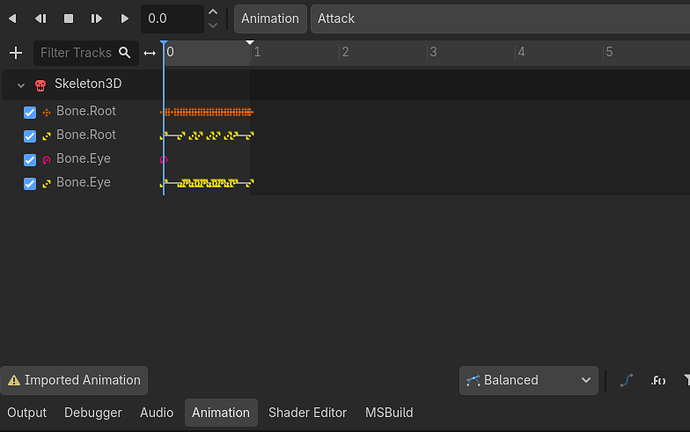This screenshot has height=432, width=690.
Task: Select the Bone.Root rotation track name
Action: [86, 135]
